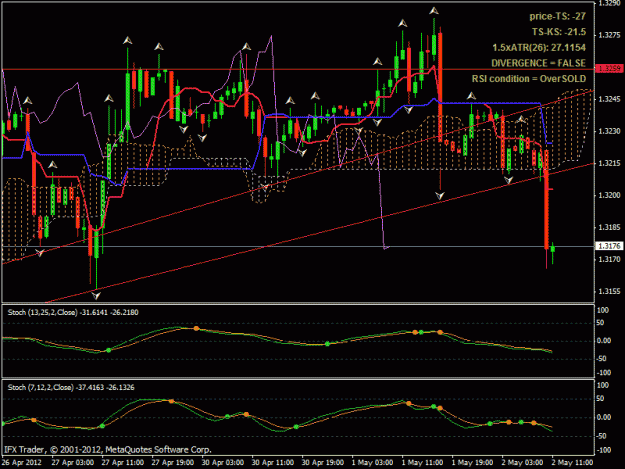625x469 pixels.
Task: Click the 1.5xATR(26): 27.1154 label
Action: coord(539,48)
